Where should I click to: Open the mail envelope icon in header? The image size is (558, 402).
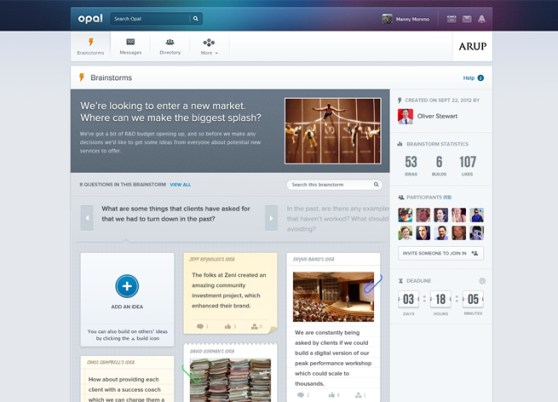(467, 19)
